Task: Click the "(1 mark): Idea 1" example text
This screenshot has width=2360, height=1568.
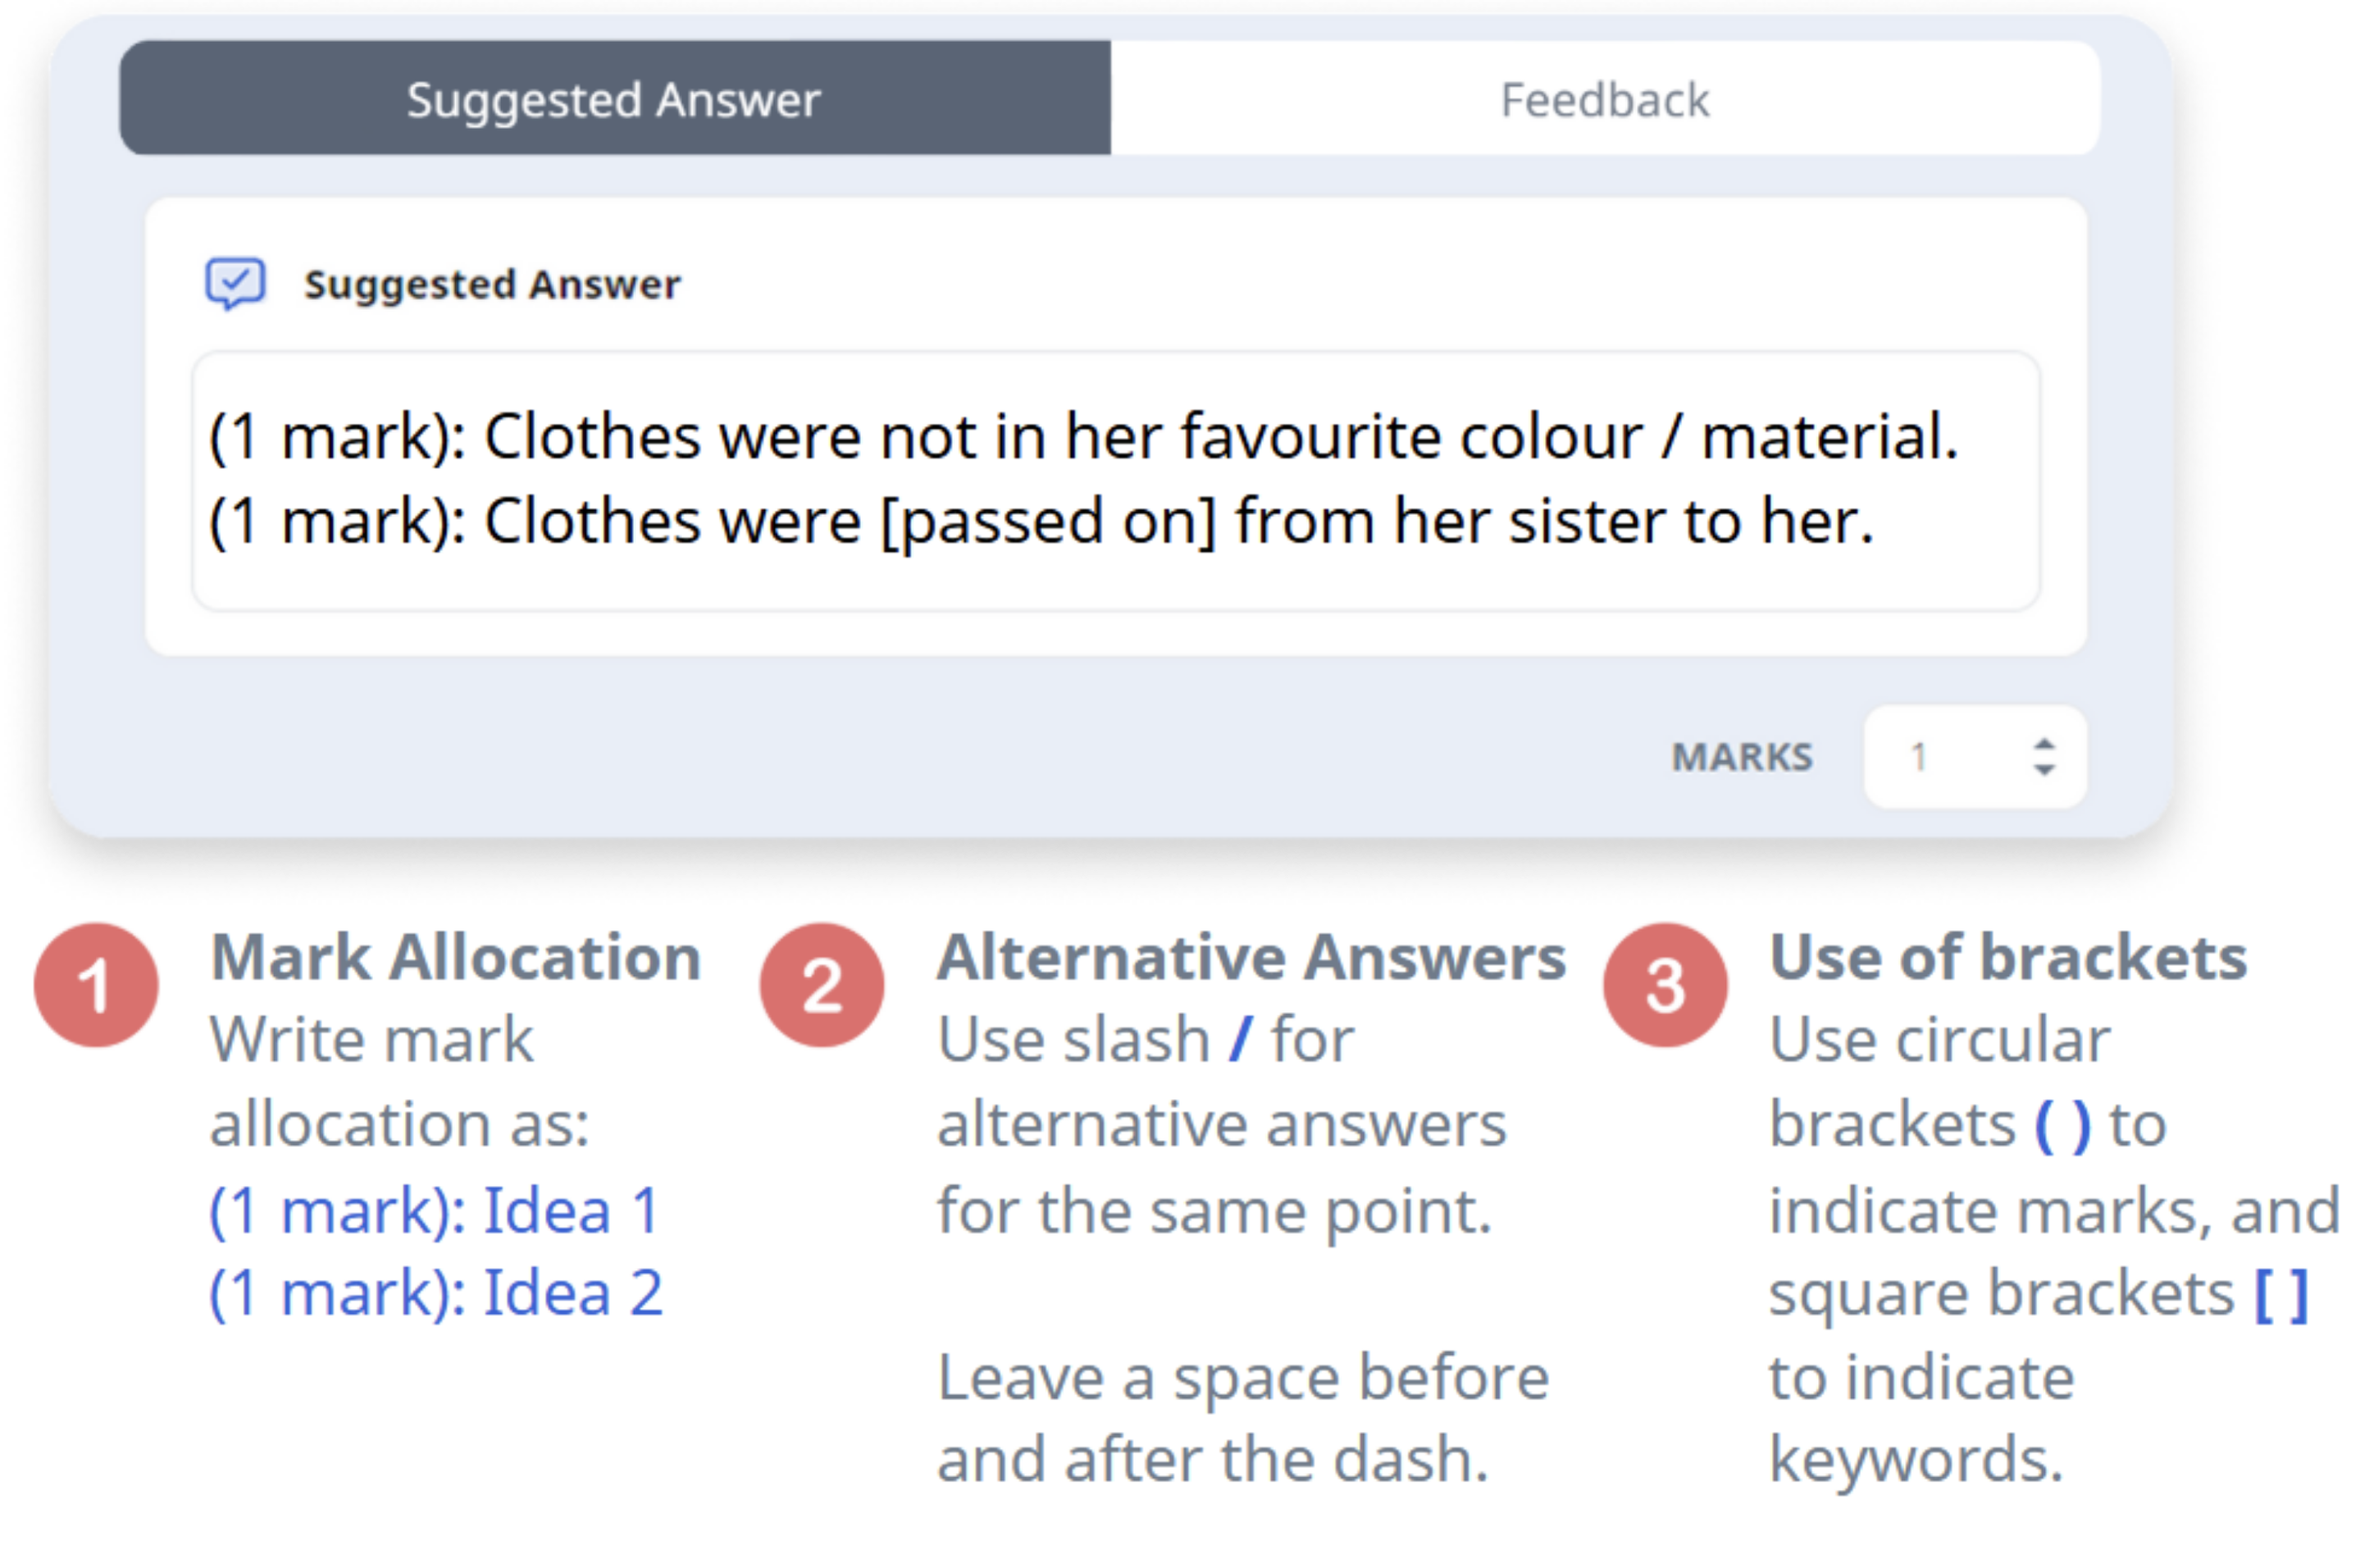Action: click(x=435, y=1211)
